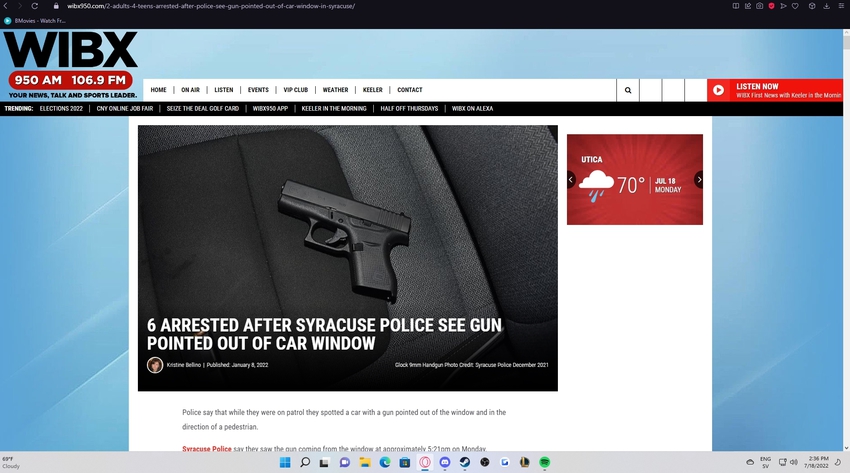850x473 pixels.
Task: Open the easy setup menu icon
Action: click(x=841, y=6)
